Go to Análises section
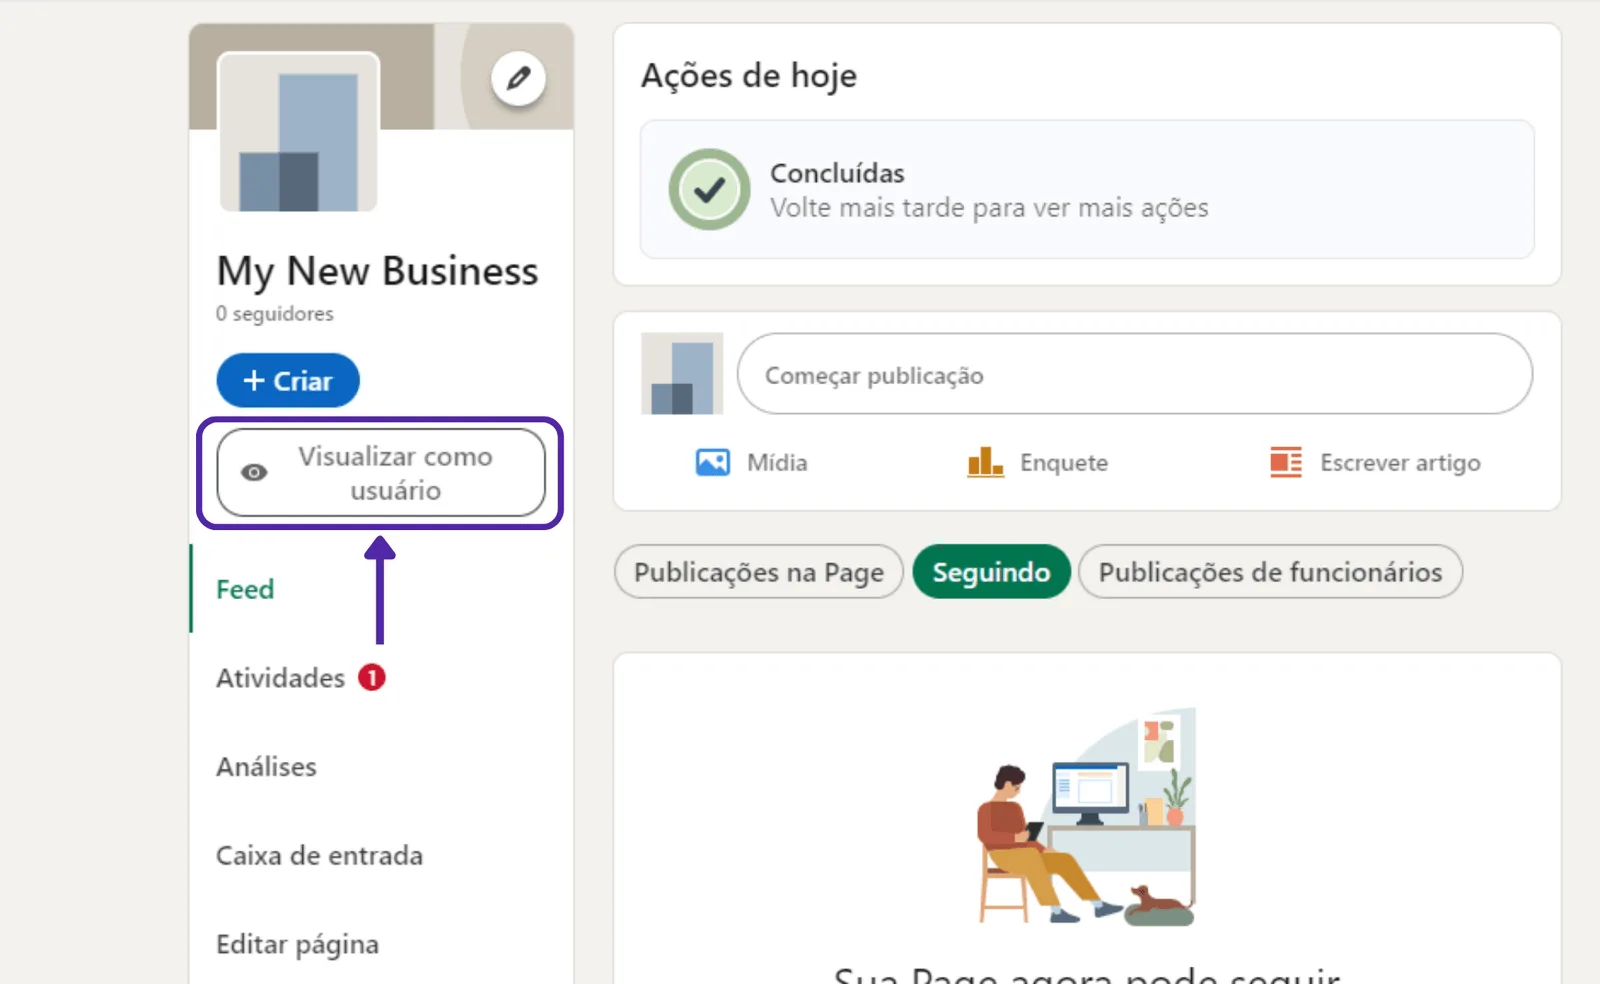 point(266,767)
